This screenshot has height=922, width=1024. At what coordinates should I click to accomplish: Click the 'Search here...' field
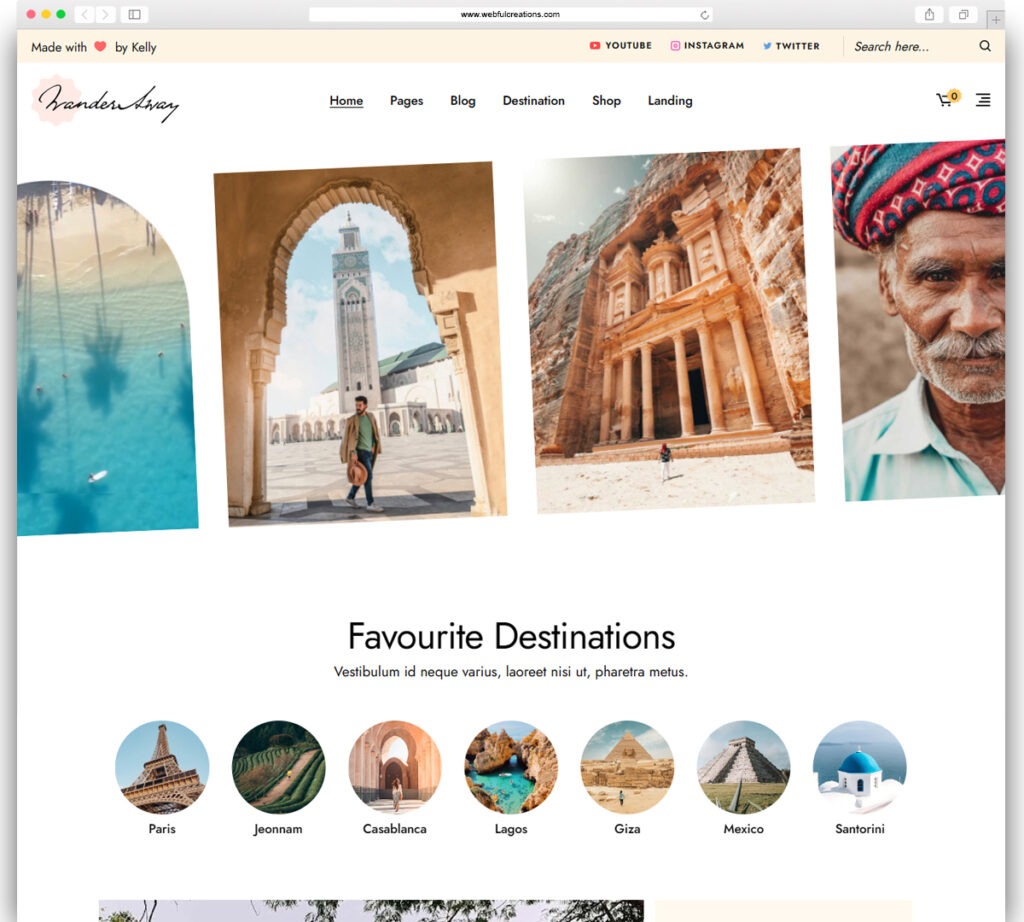(x=910, y=47)
